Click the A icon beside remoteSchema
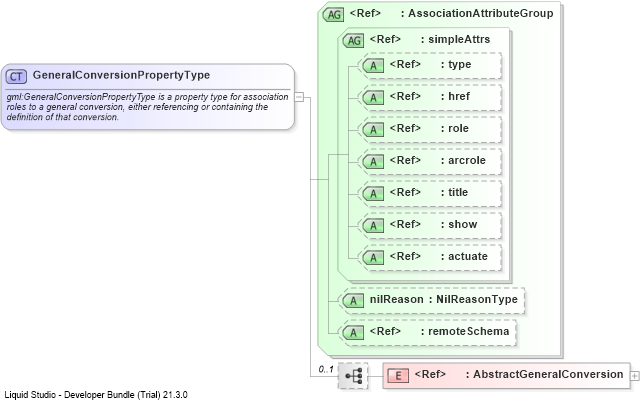640x400 pixels. [x=353, y=333]
